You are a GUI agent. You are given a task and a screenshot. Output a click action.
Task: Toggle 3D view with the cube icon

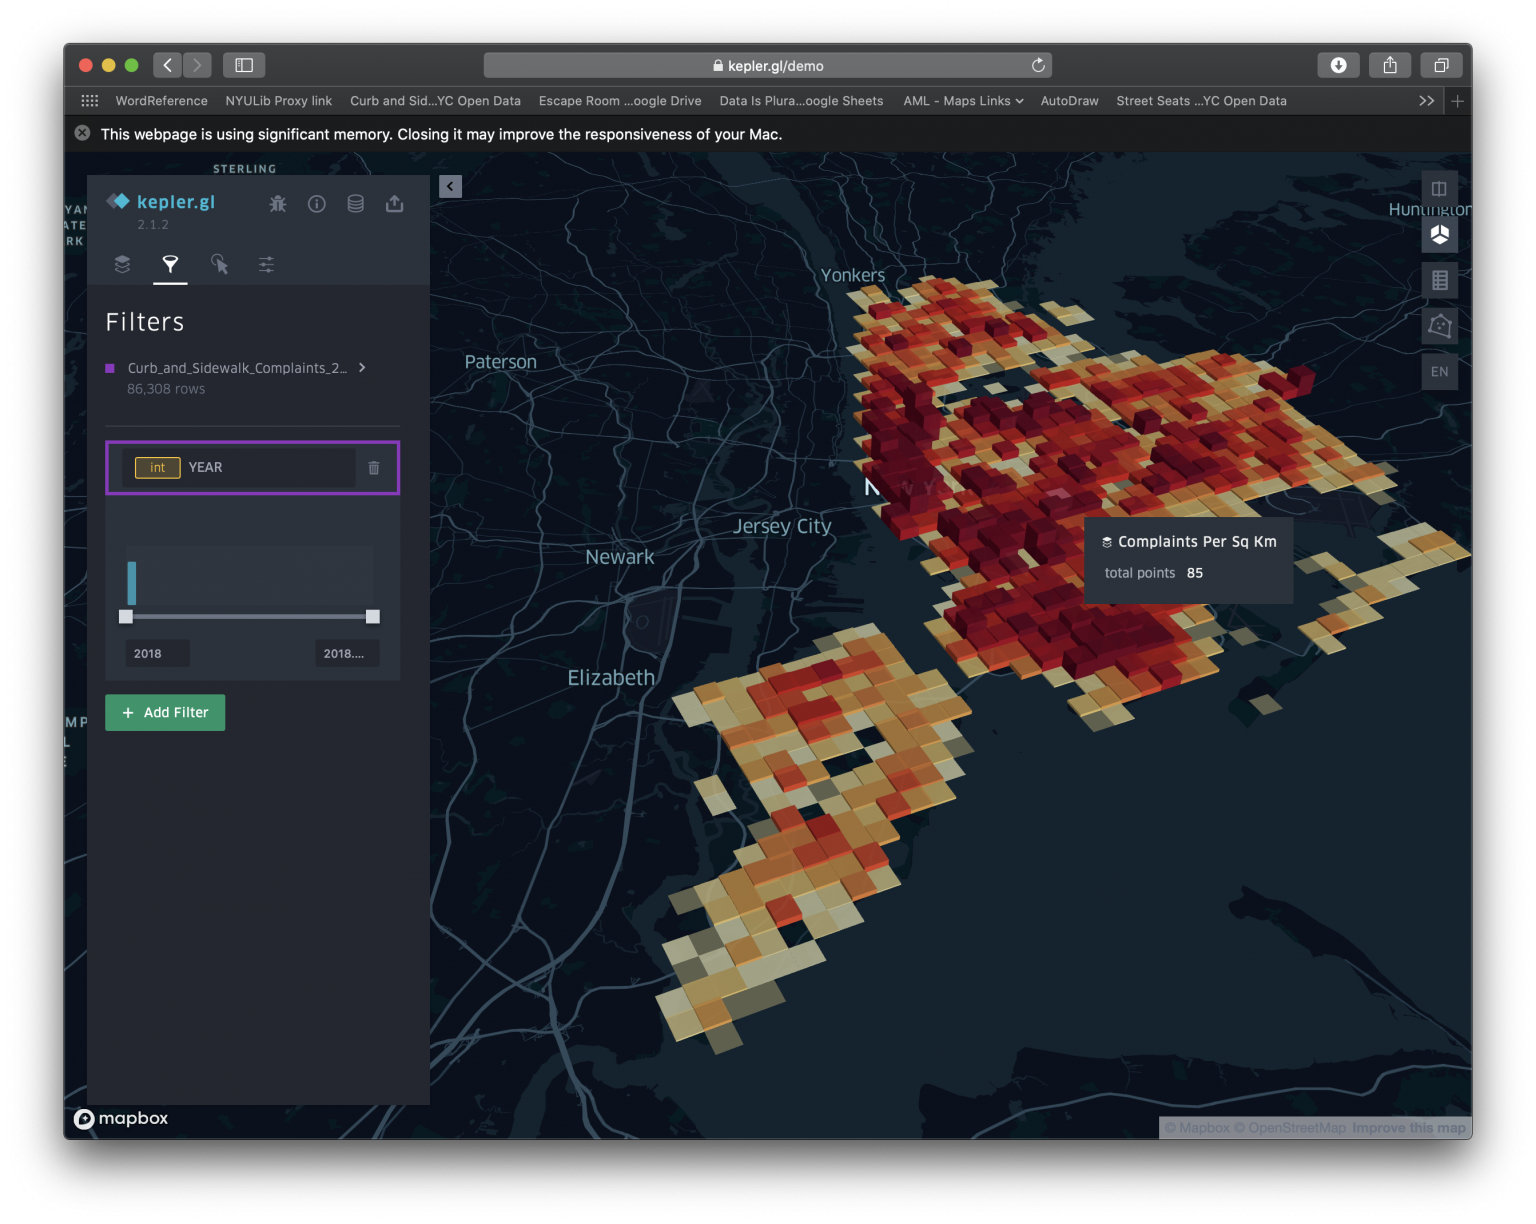tap(1440, 234)
